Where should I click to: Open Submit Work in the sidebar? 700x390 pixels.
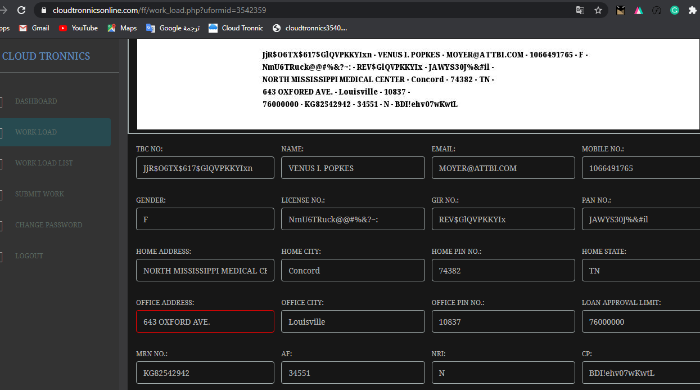(39, 194)
